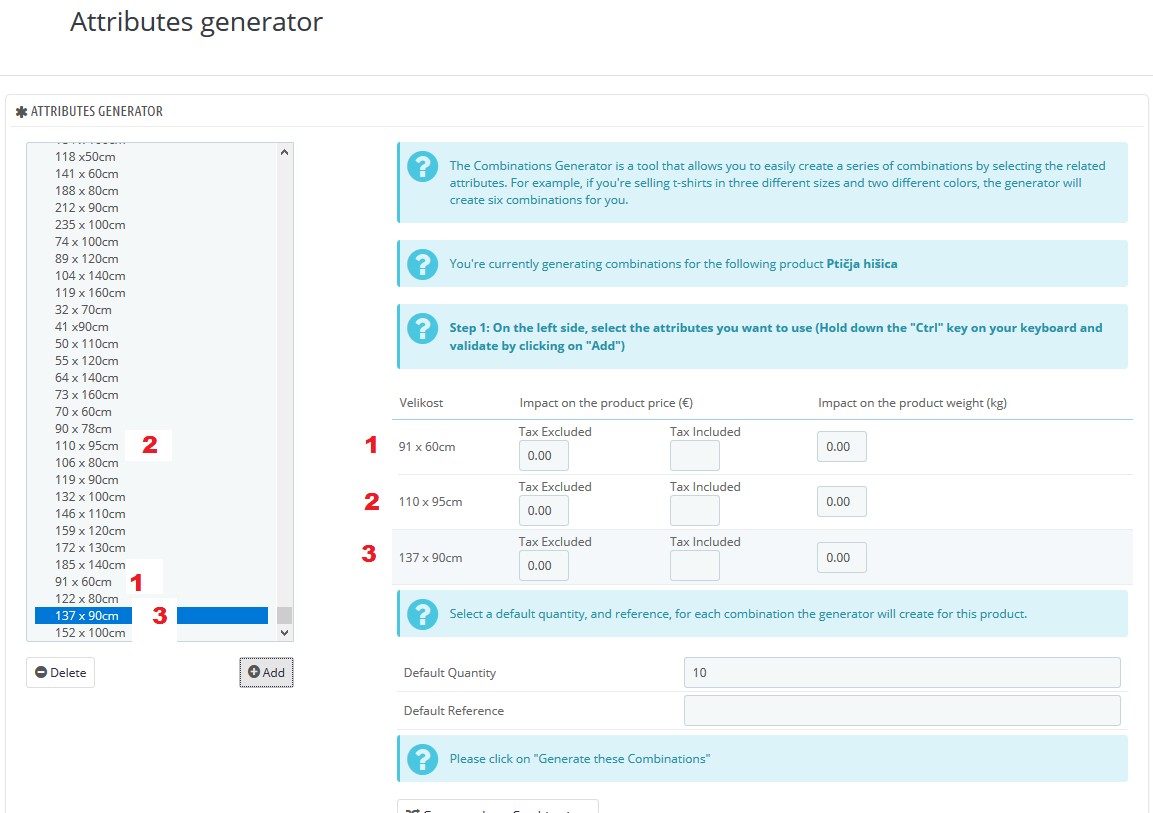This screenshot has width=1153, height=813.
Task: Select the 141 x 60cm list entry
Action: click(86, 173)
